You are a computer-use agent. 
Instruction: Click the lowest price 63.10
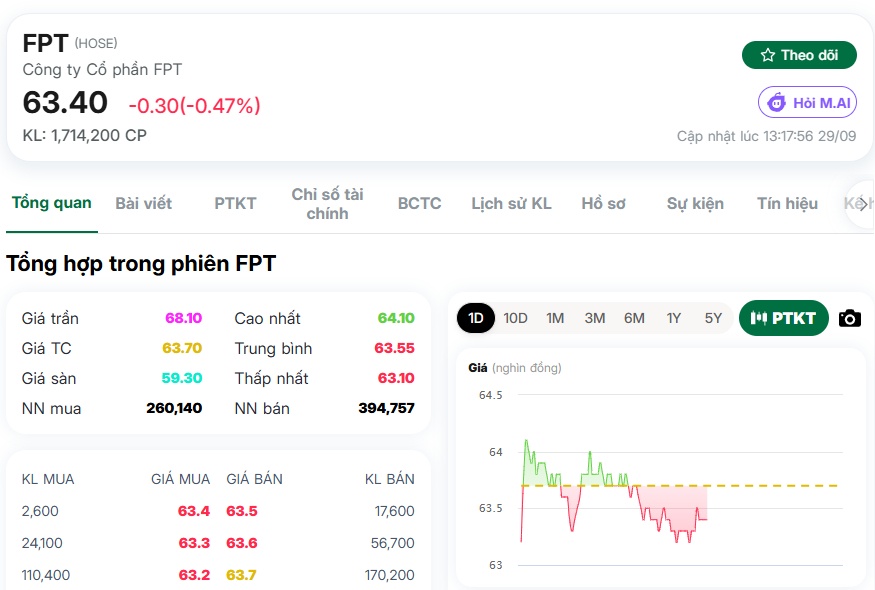(x=396, y=378)
